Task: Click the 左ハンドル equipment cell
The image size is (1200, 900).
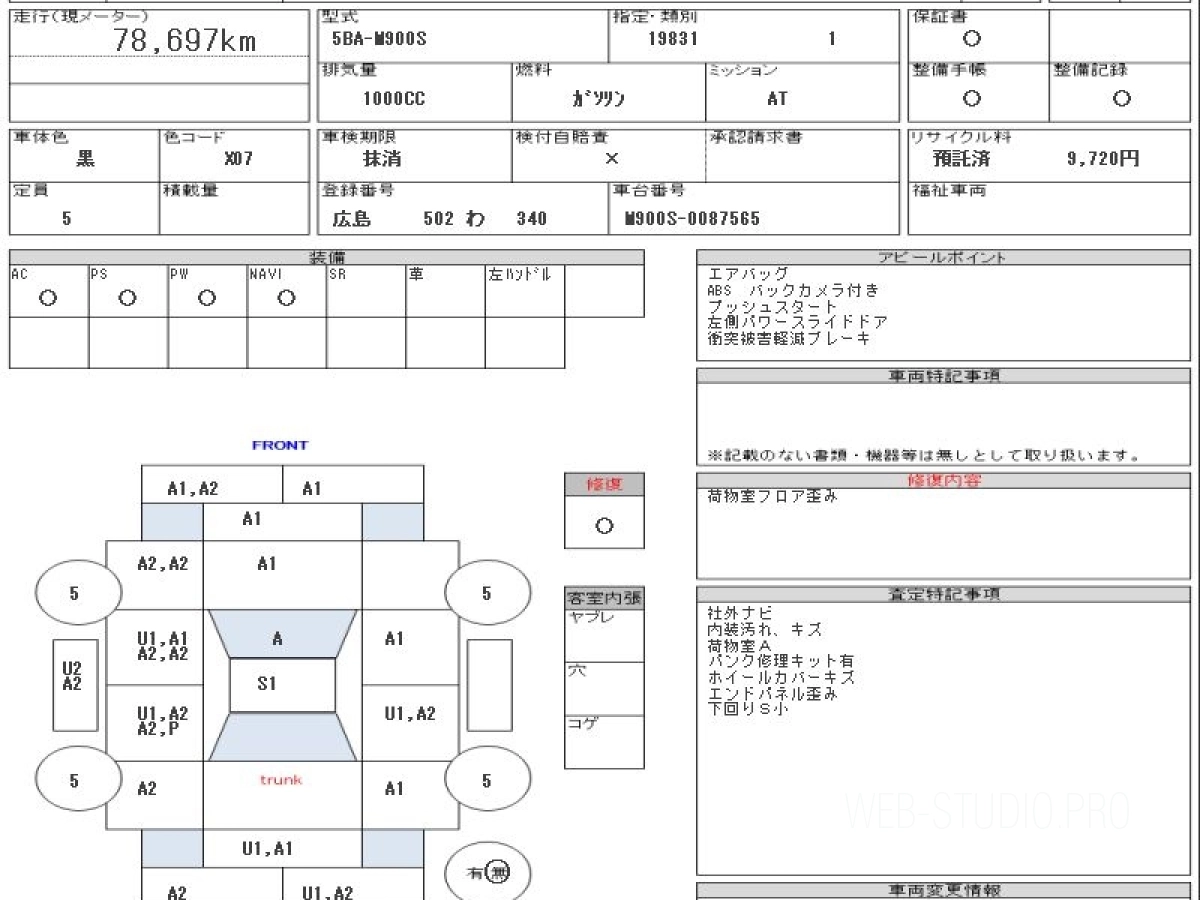Action: 525,291
